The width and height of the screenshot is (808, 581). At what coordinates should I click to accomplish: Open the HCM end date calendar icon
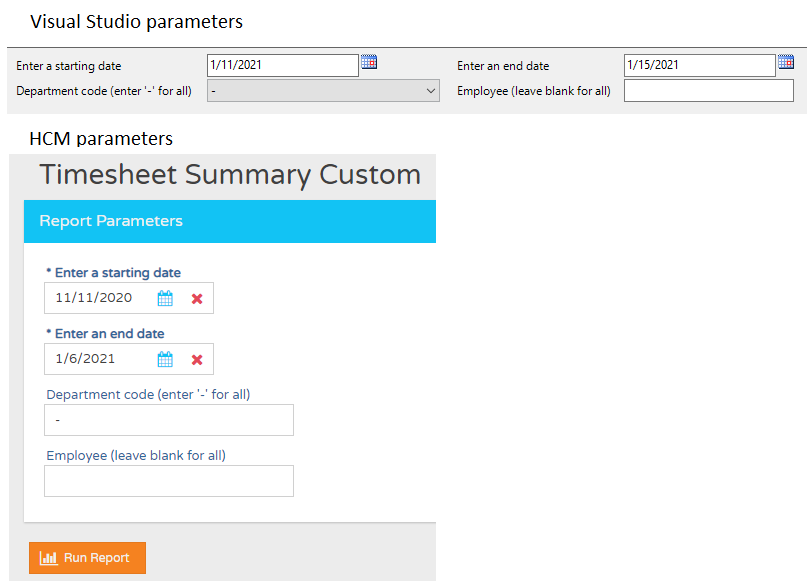click(165, 359)
